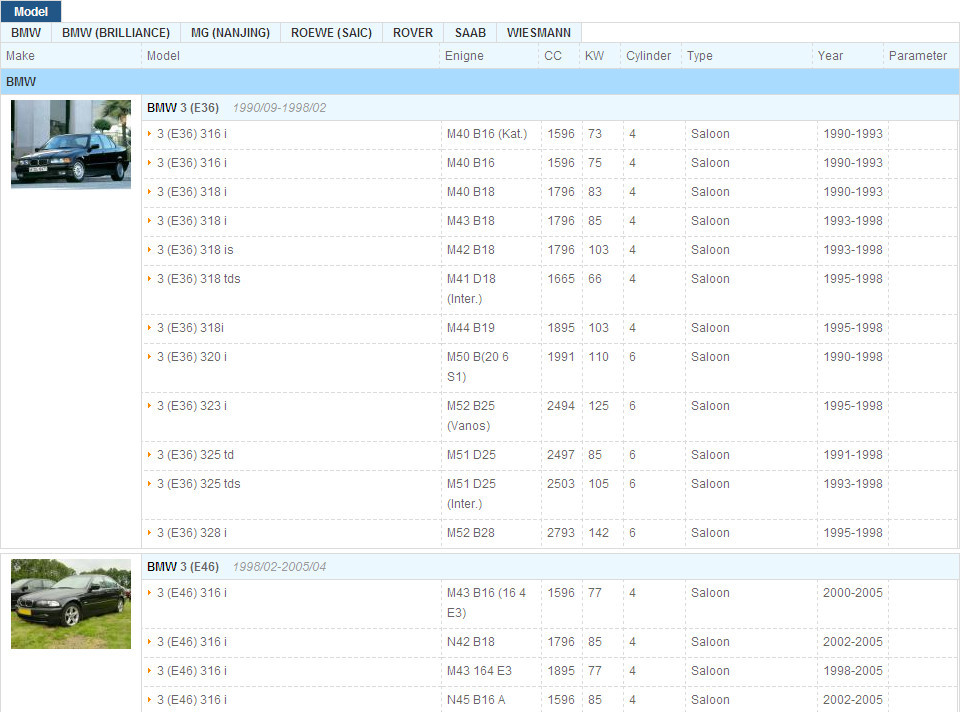961x712 pixels.
Task: Click the 3 (E36) 325 td link
Action: point(195,455)
